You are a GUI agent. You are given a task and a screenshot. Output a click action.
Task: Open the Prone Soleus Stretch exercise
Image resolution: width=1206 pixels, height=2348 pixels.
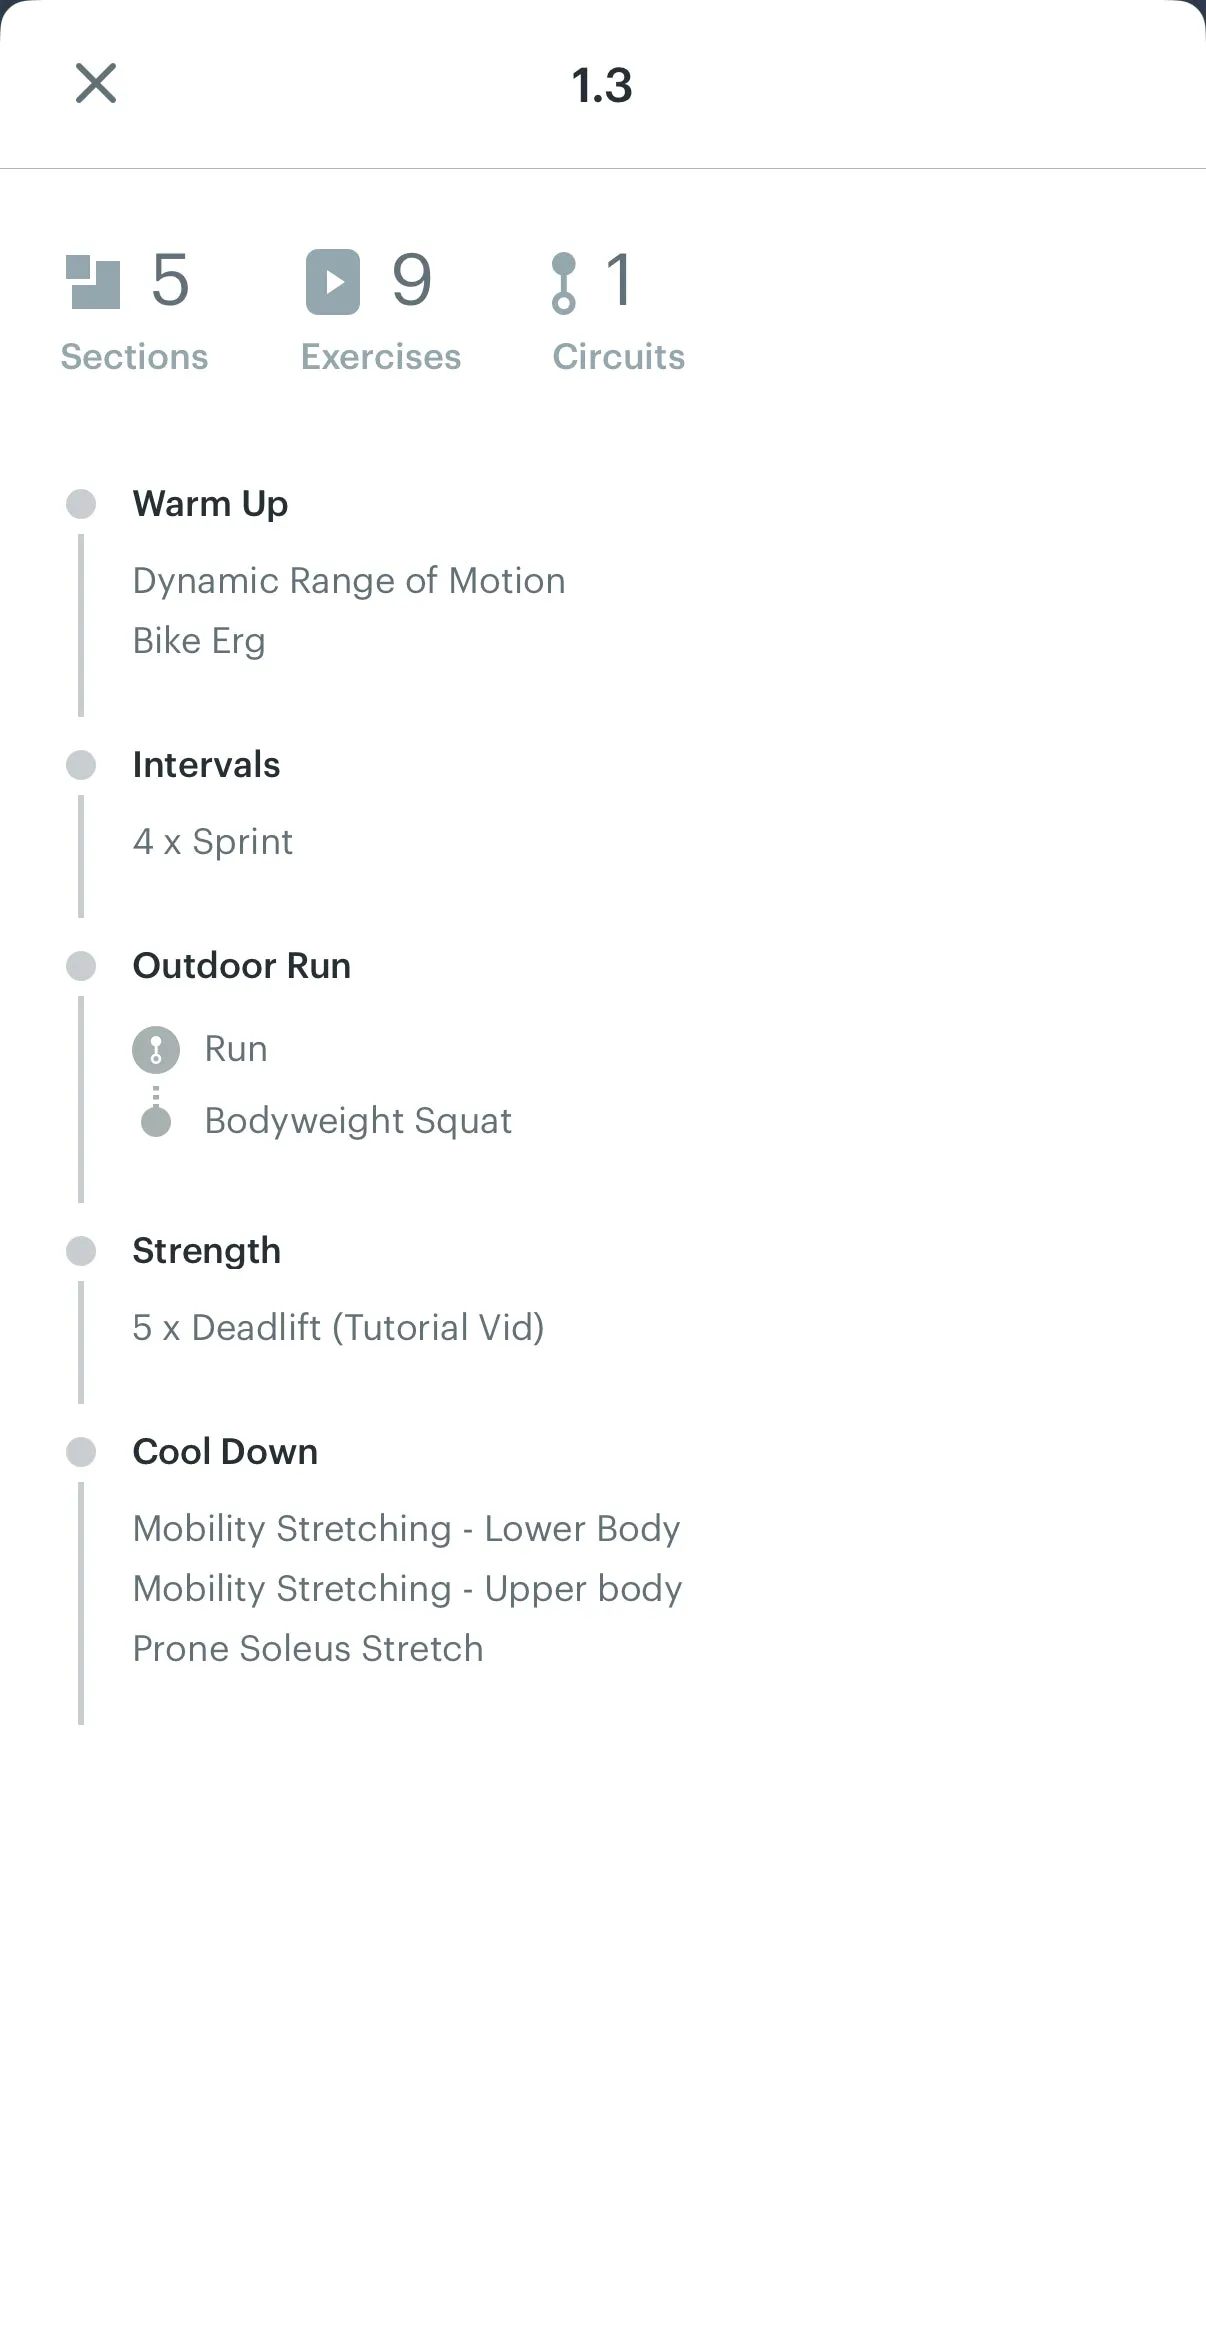tap(308, 1649)
